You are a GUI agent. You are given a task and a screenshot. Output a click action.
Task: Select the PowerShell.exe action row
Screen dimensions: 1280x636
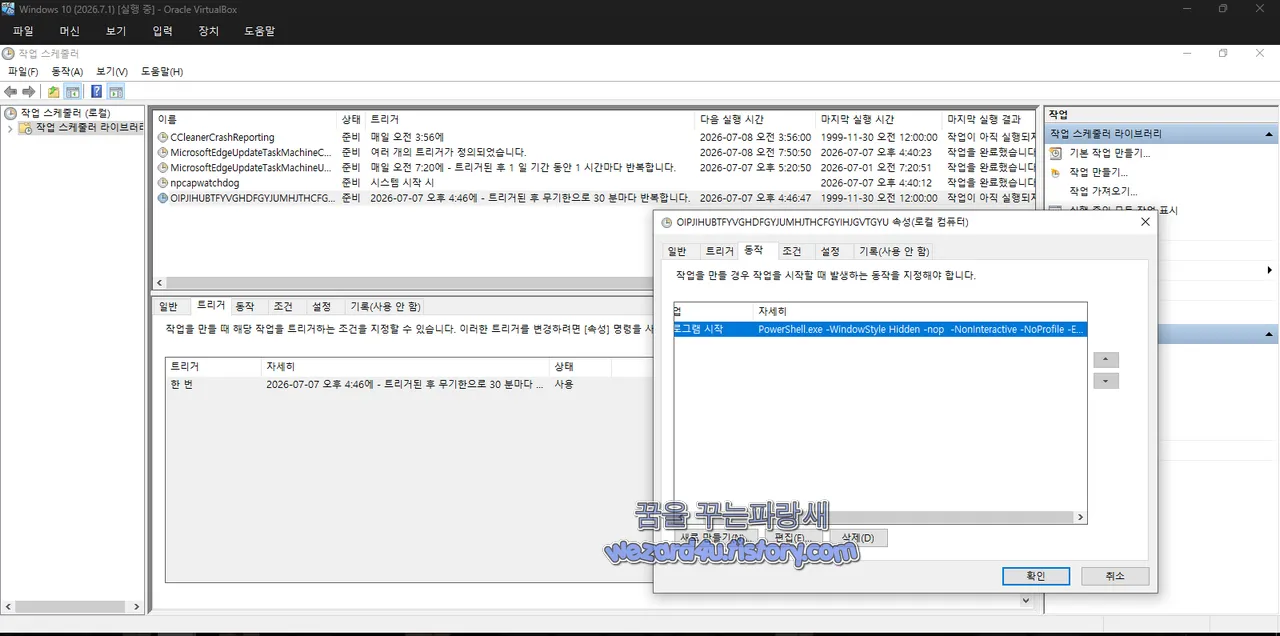(x=880, y=328)
